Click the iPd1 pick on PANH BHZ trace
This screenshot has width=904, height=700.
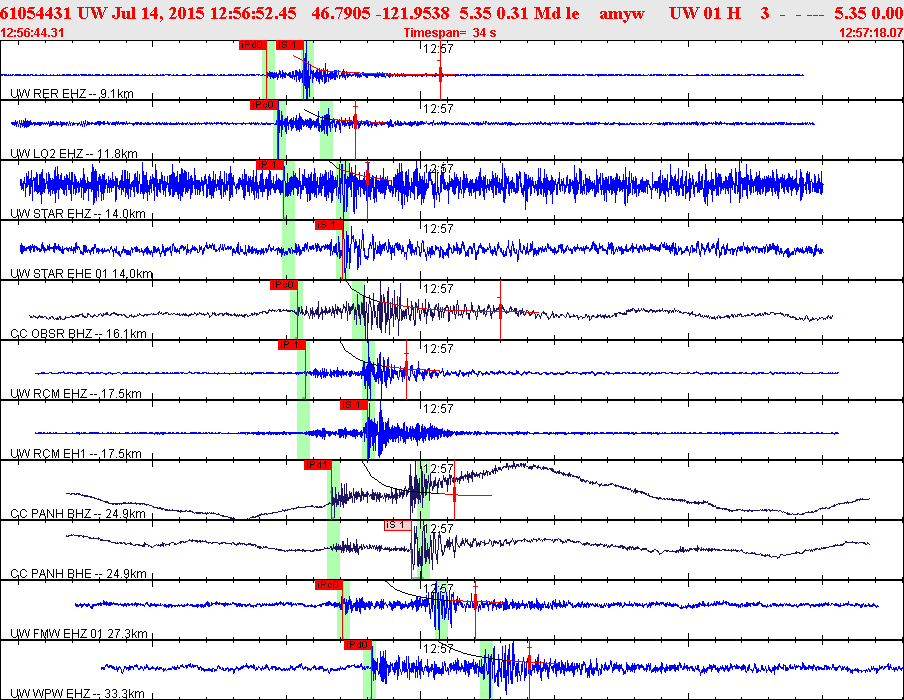tap(318, 465)
